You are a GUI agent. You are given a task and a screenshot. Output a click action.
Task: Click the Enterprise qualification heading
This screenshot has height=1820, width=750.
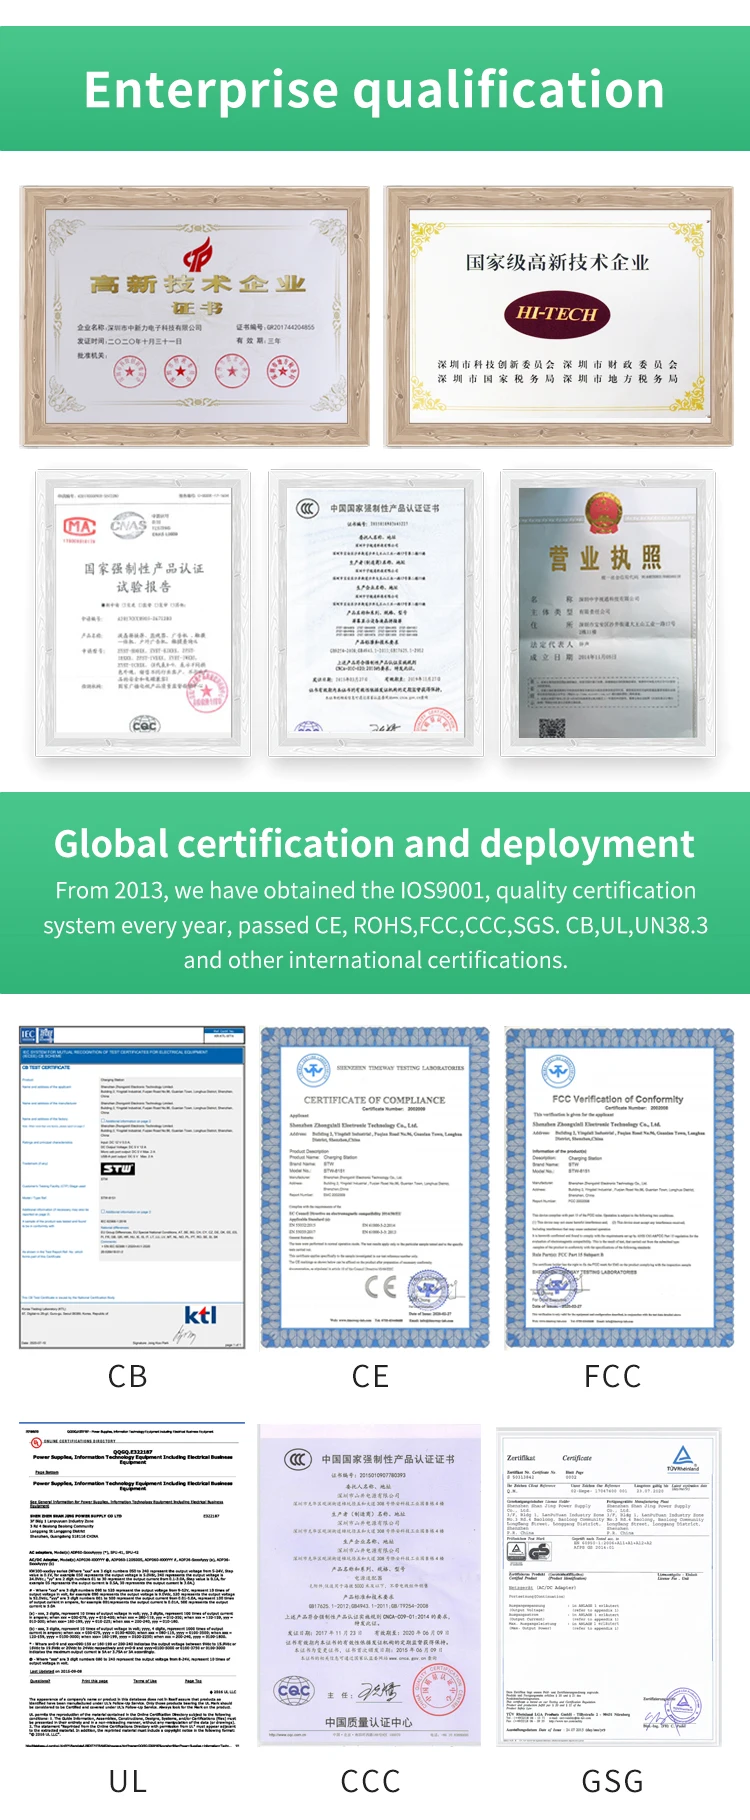pyautogui.click(x=375, y=90)
